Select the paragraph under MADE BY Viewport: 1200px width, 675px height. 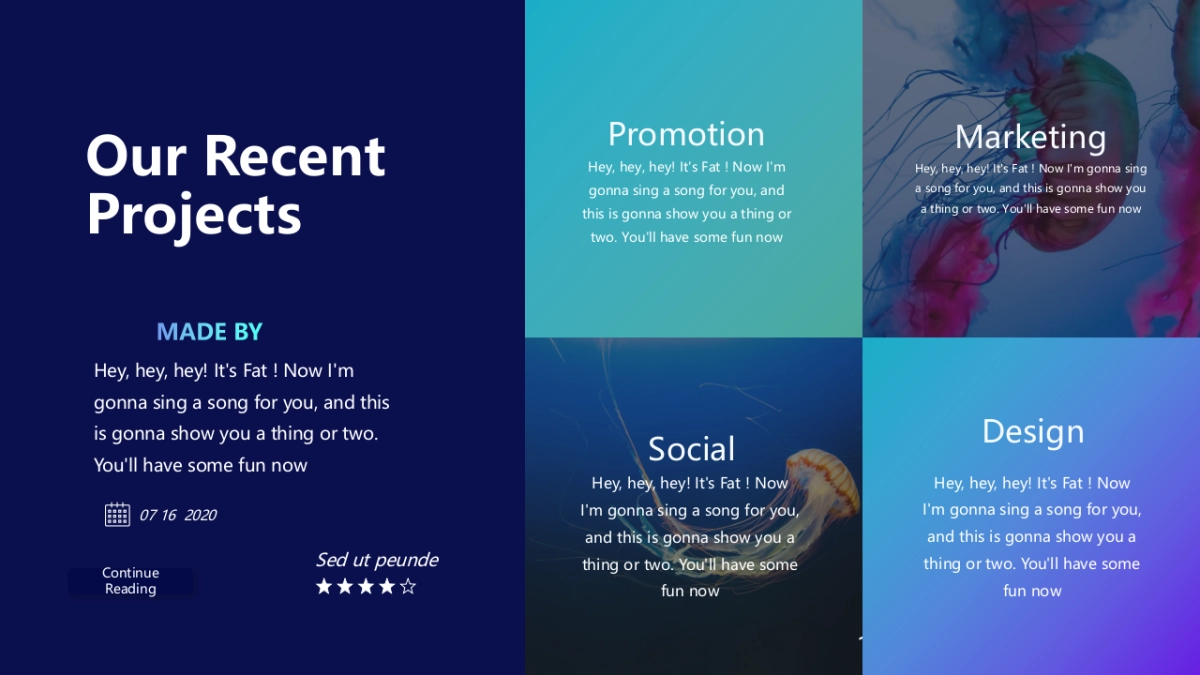[242, 418]
